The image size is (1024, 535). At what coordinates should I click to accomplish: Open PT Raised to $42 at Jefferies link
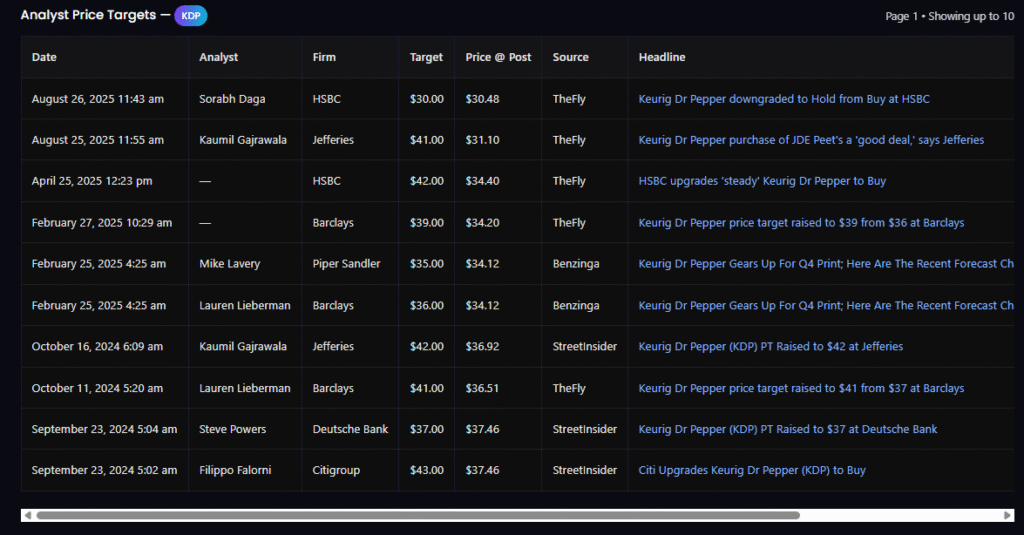coord(770,346)
